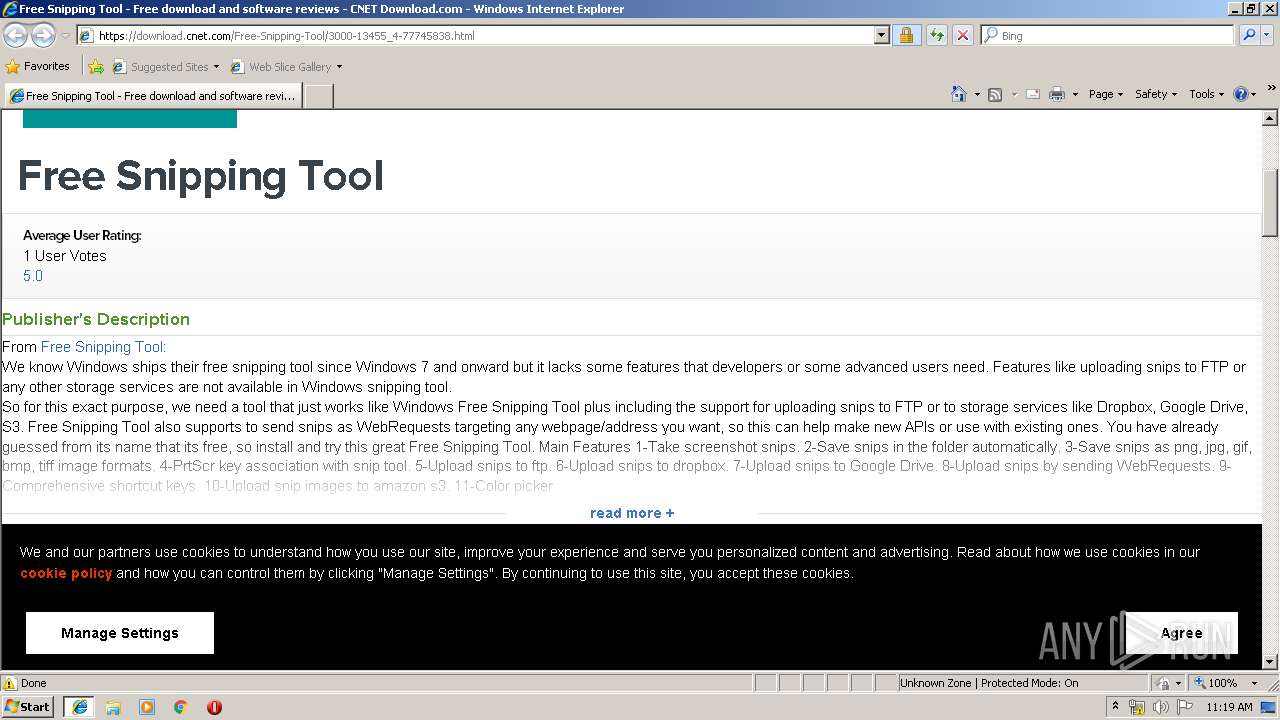
Task: Click the Read Mail envelope icon
Action: pyautogui.click(x=1033, y=94)
